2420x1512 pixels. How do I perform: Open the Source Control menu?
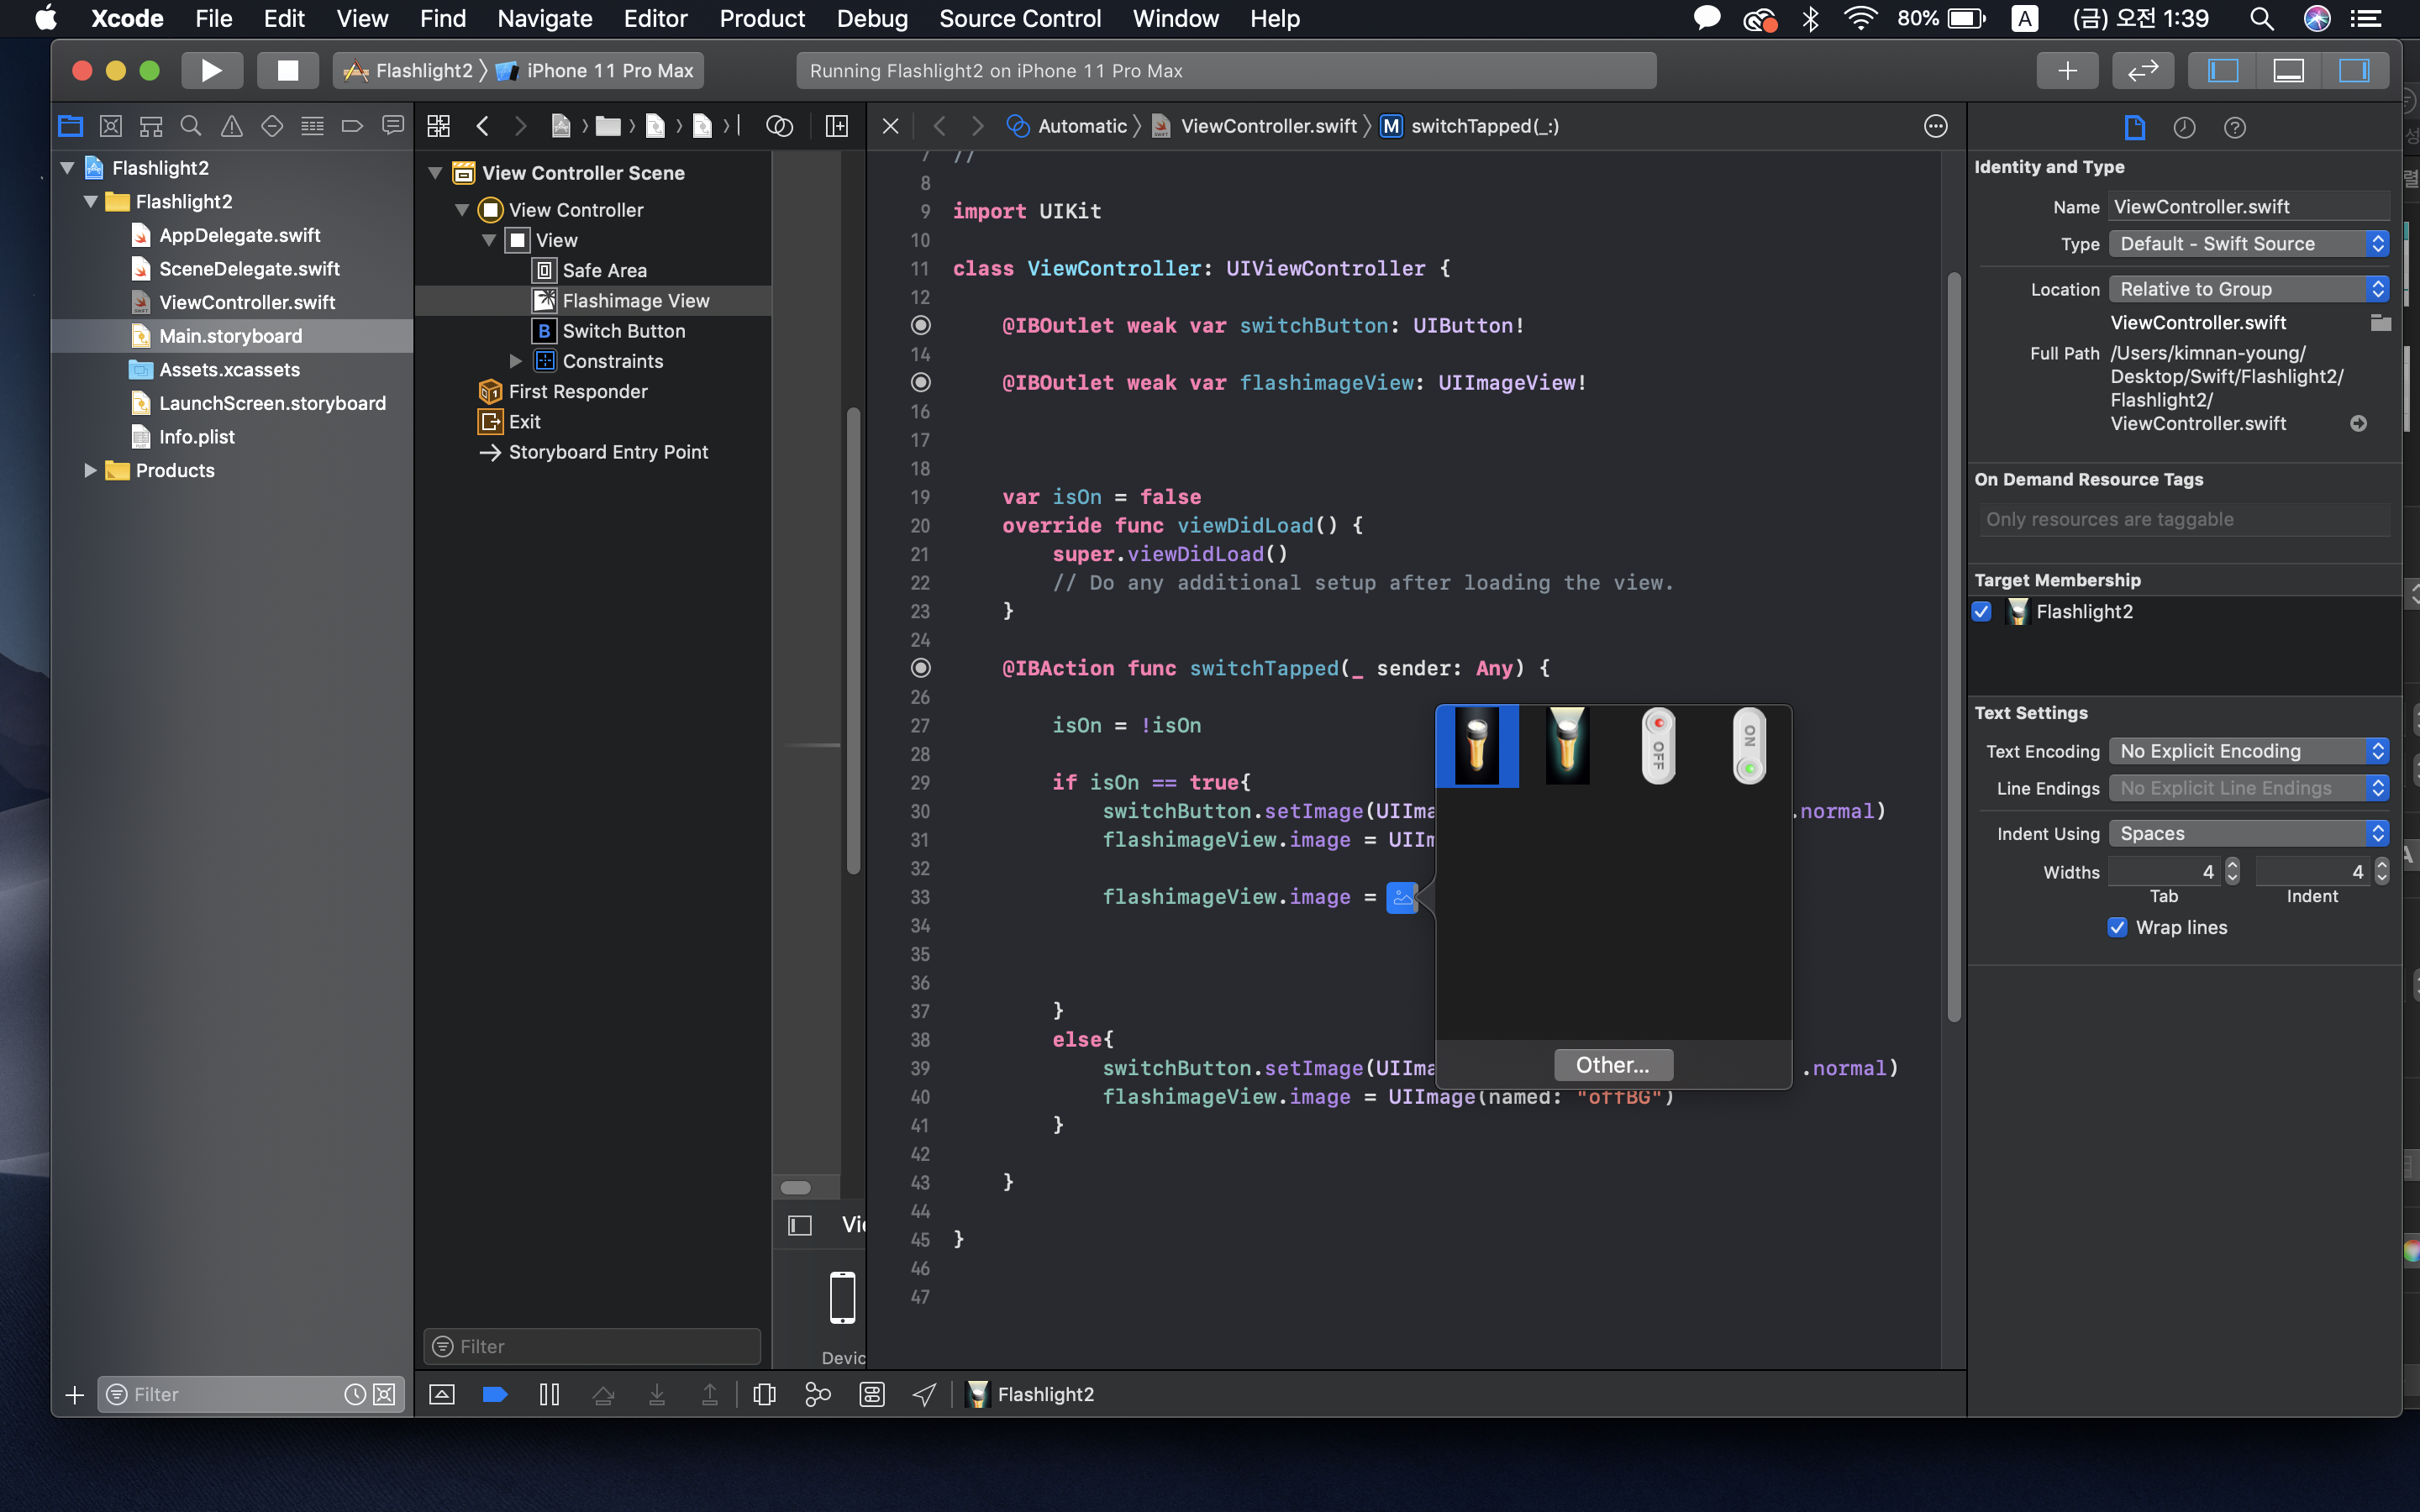coord(1019,18)
